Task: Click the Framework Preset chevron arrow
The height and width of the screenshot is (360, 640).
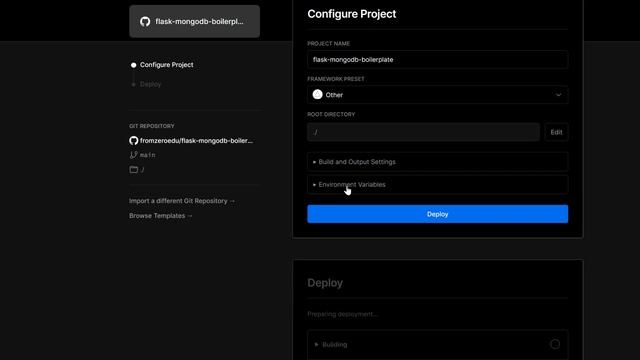Action: [558, 95]
